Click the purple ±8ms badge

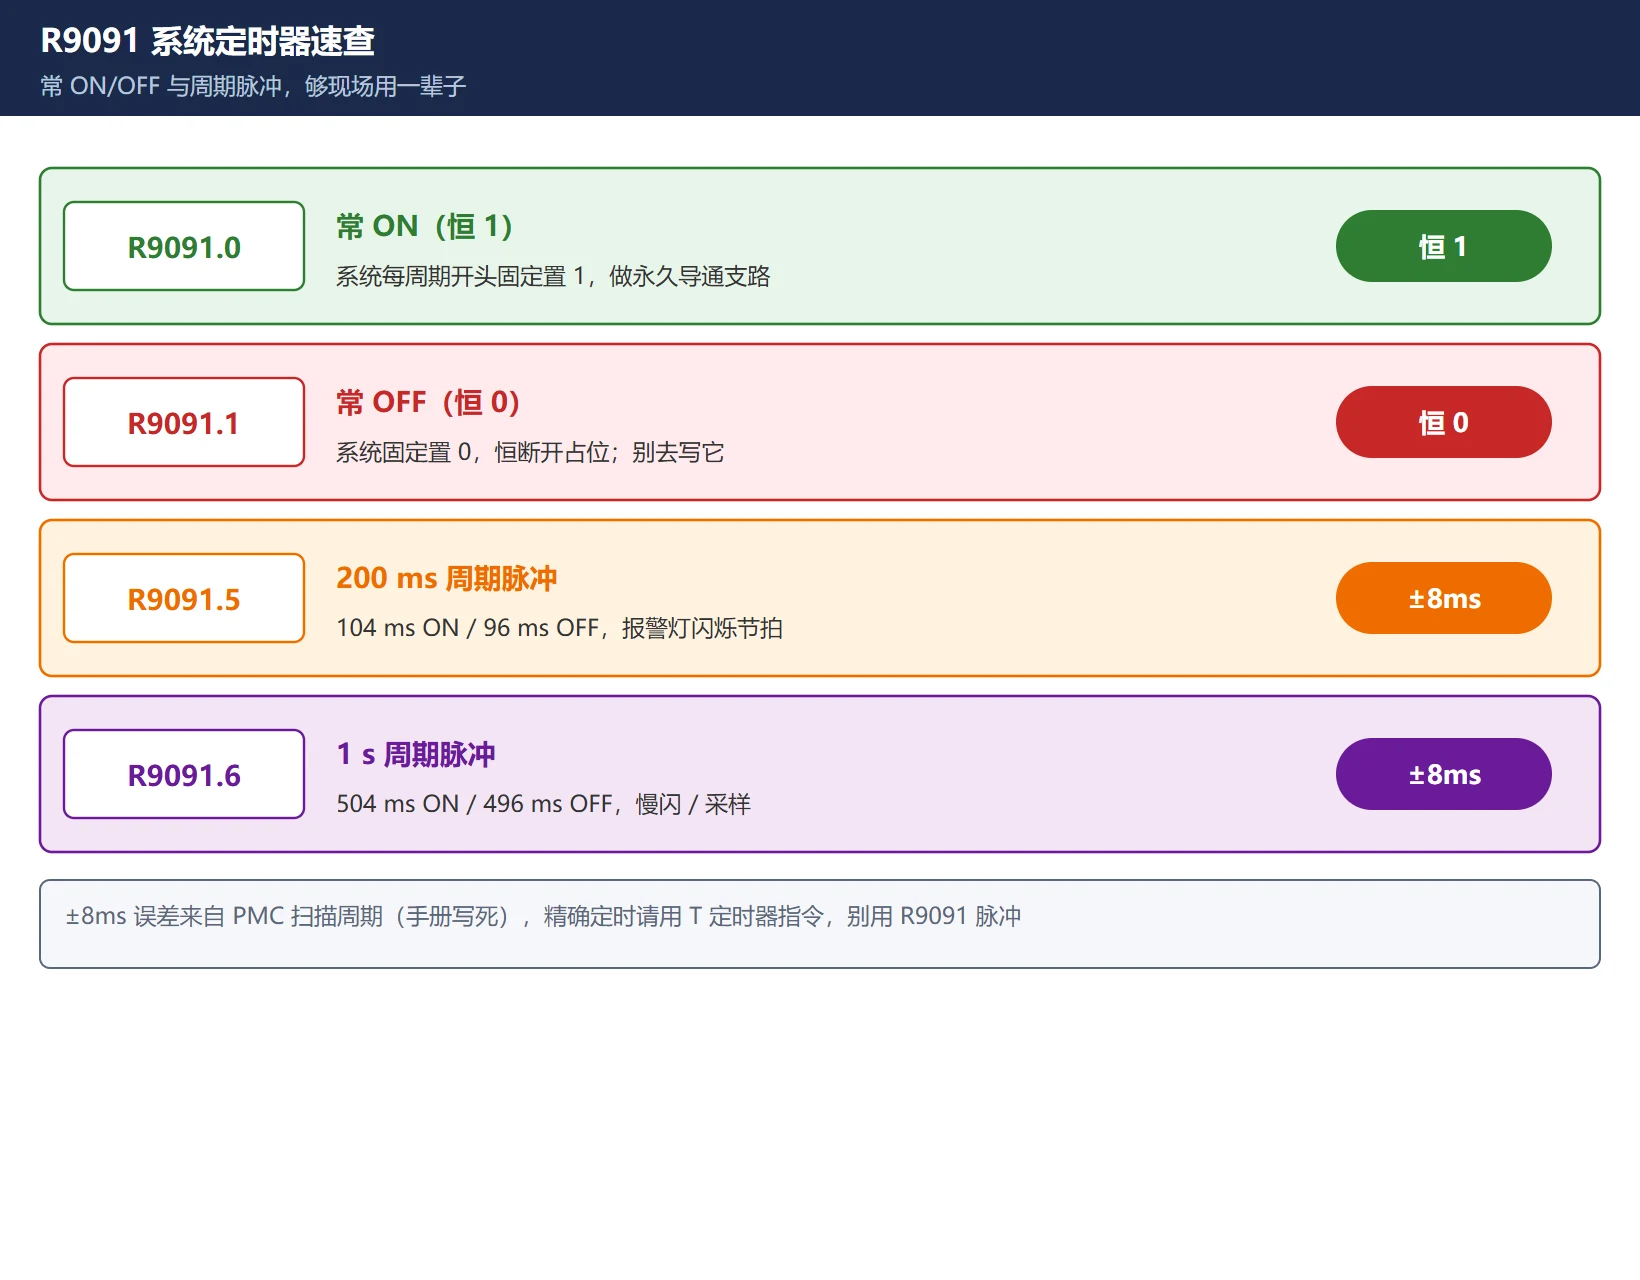point(1443,774)
